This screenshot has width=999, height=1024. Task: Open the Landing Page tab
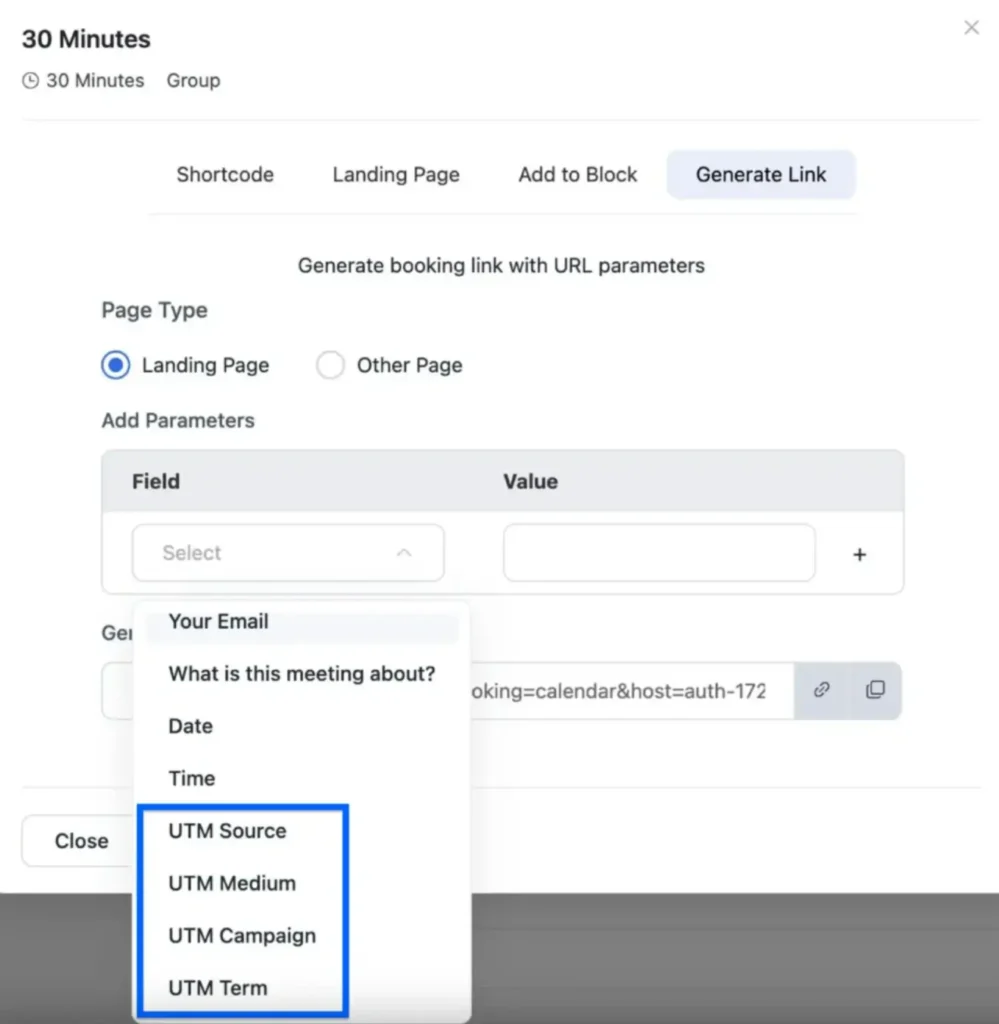tap(396, 175)
